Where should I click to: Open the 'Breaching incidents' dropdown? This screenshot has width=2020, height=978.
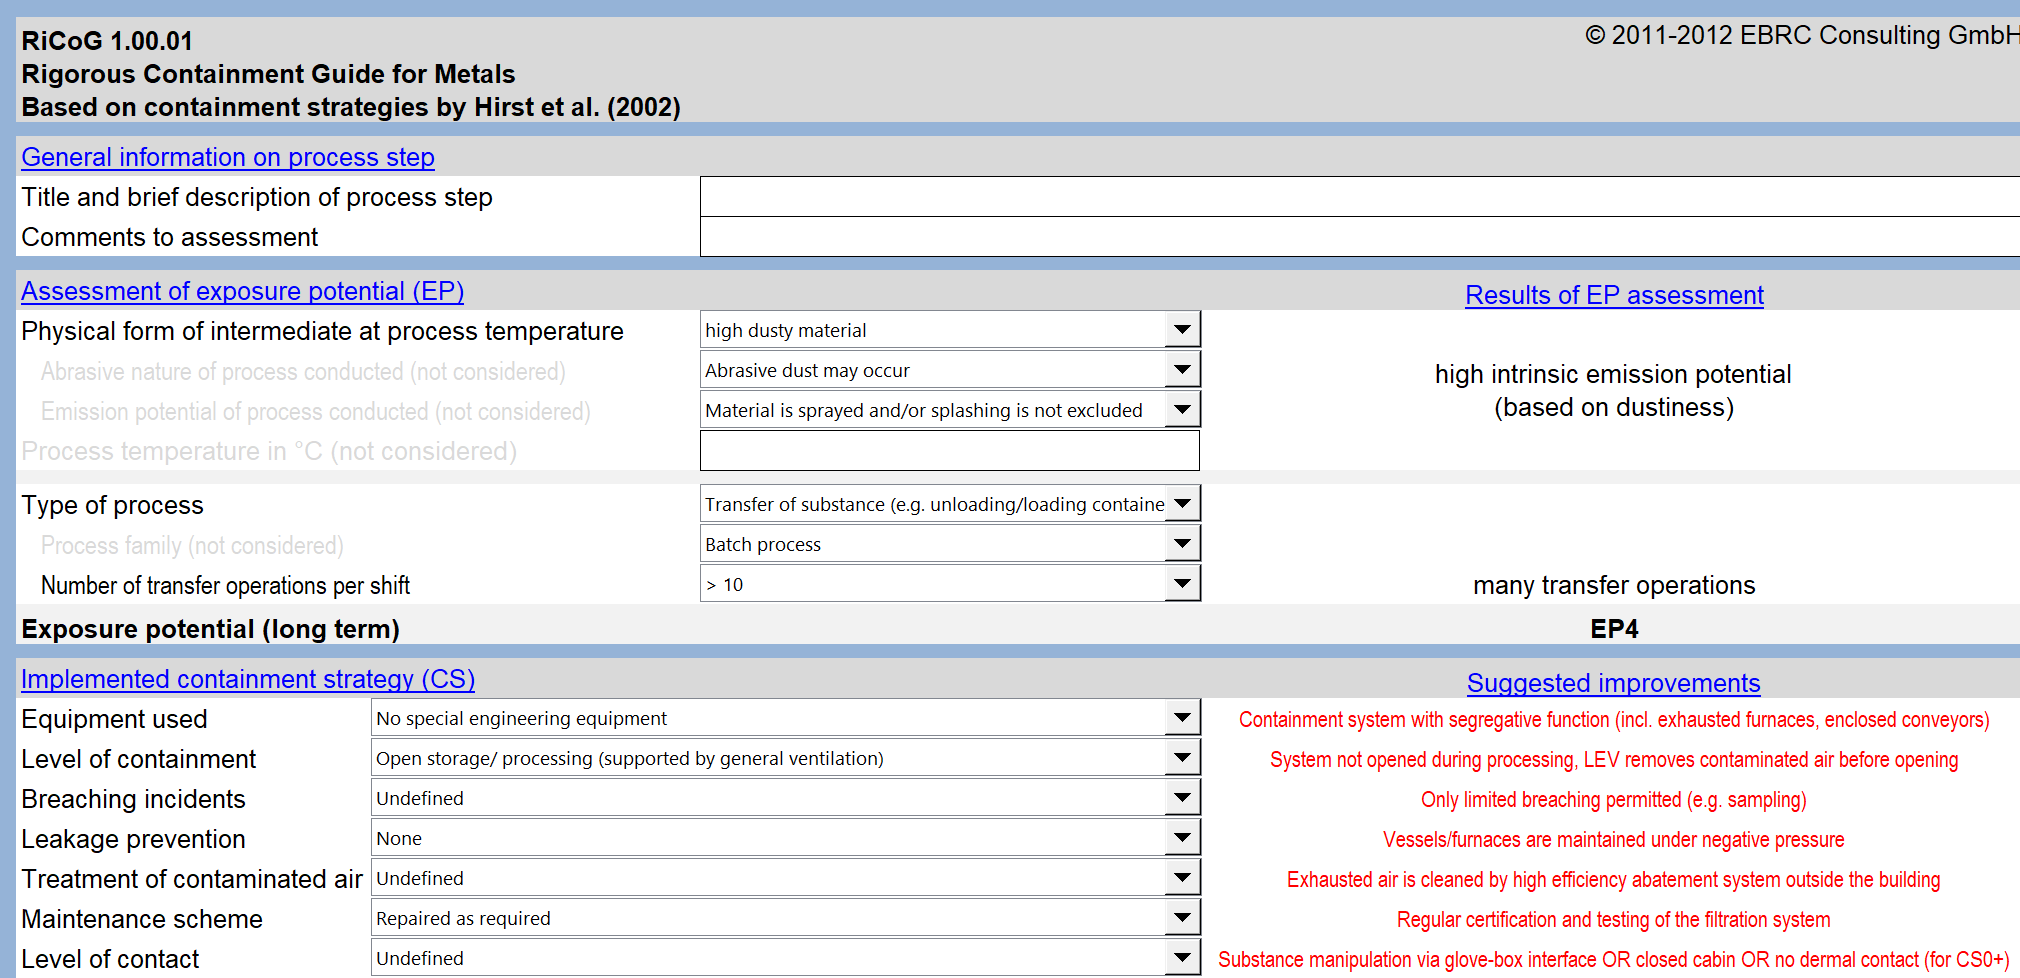(x=1183, y=797)
